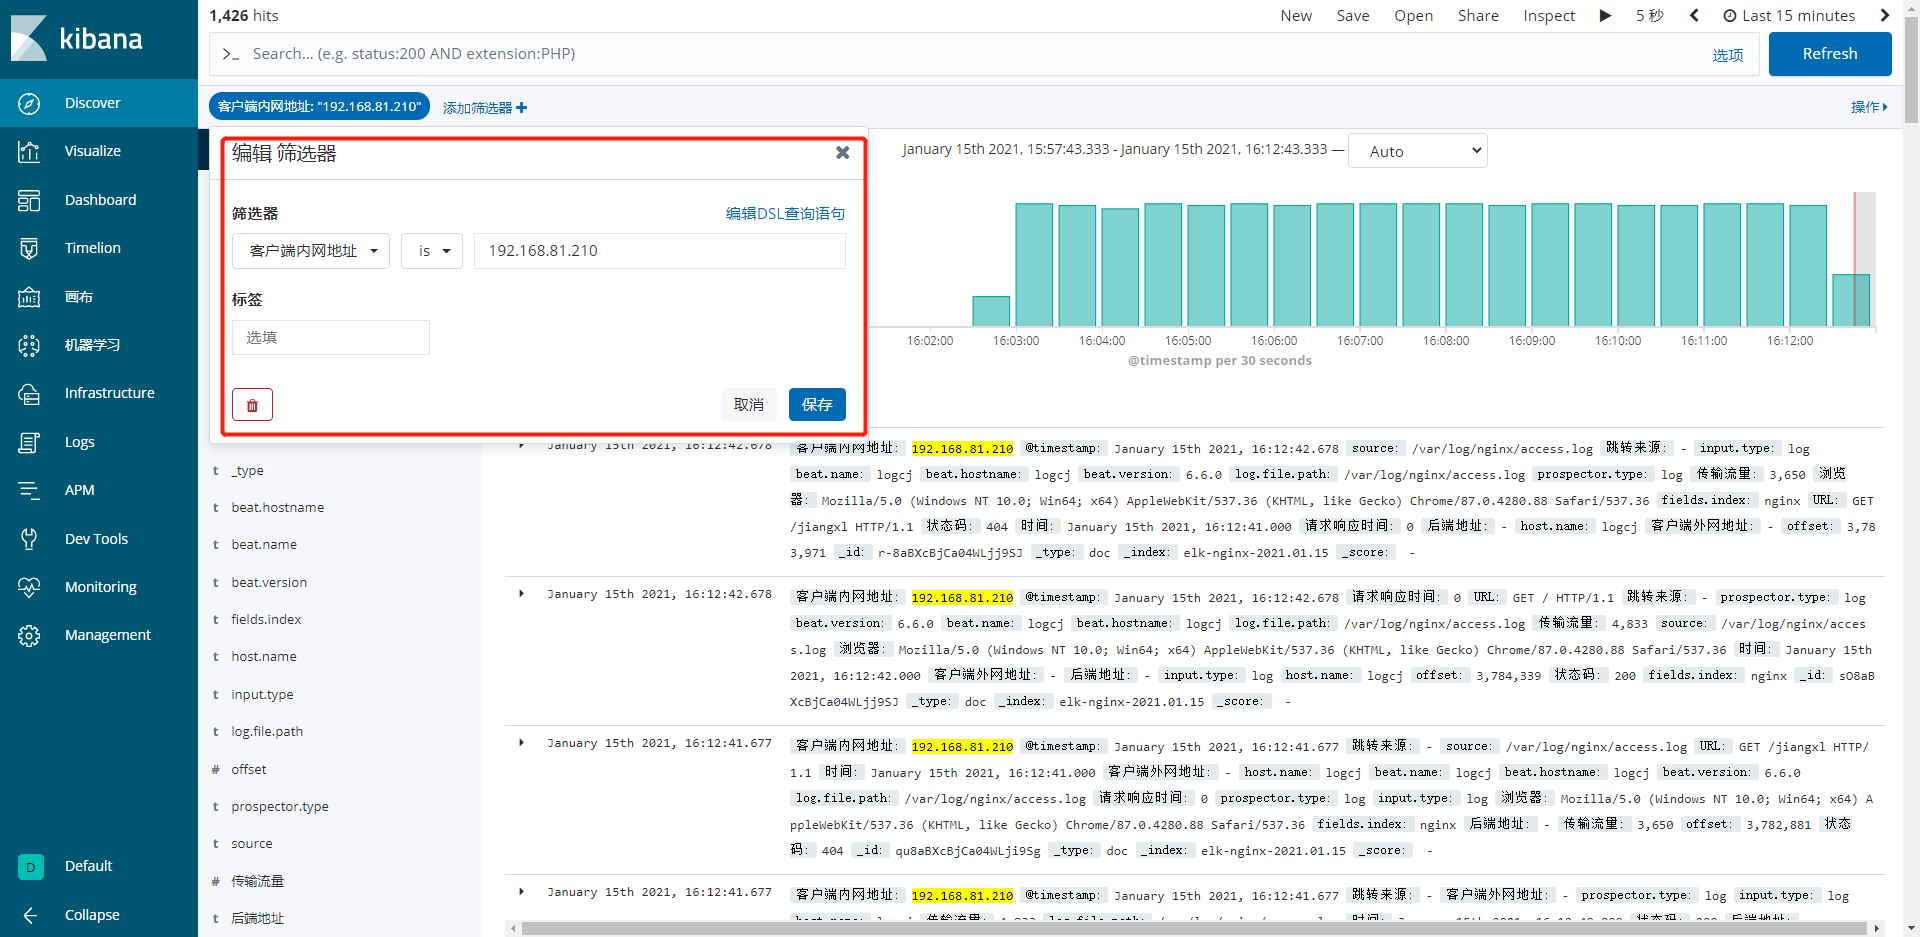Screen dimensions: 1920x937
Task: Select host.name field in list
Action: pos(264,657)
